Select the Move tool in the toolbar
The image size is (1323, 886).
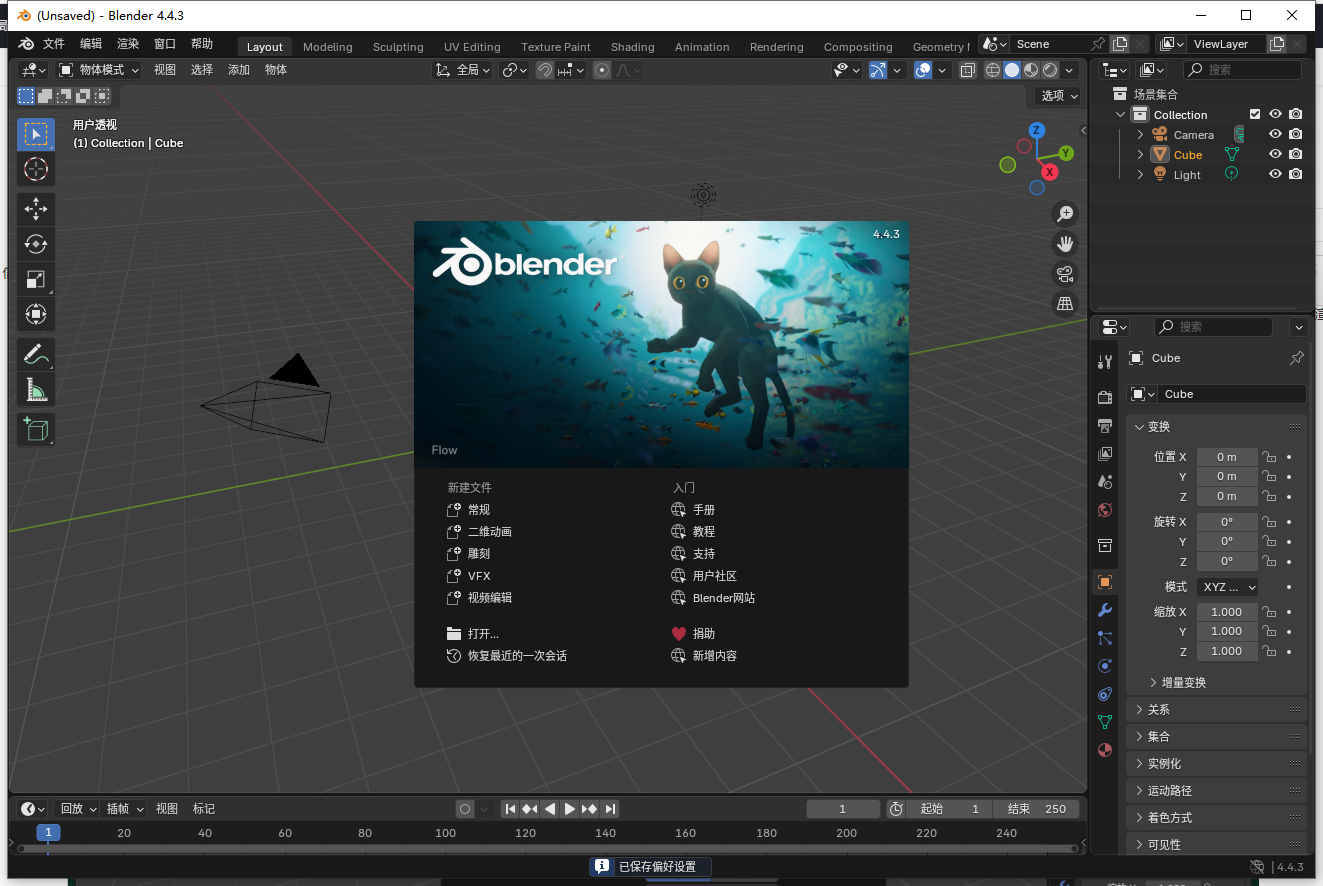click(36, 209)
